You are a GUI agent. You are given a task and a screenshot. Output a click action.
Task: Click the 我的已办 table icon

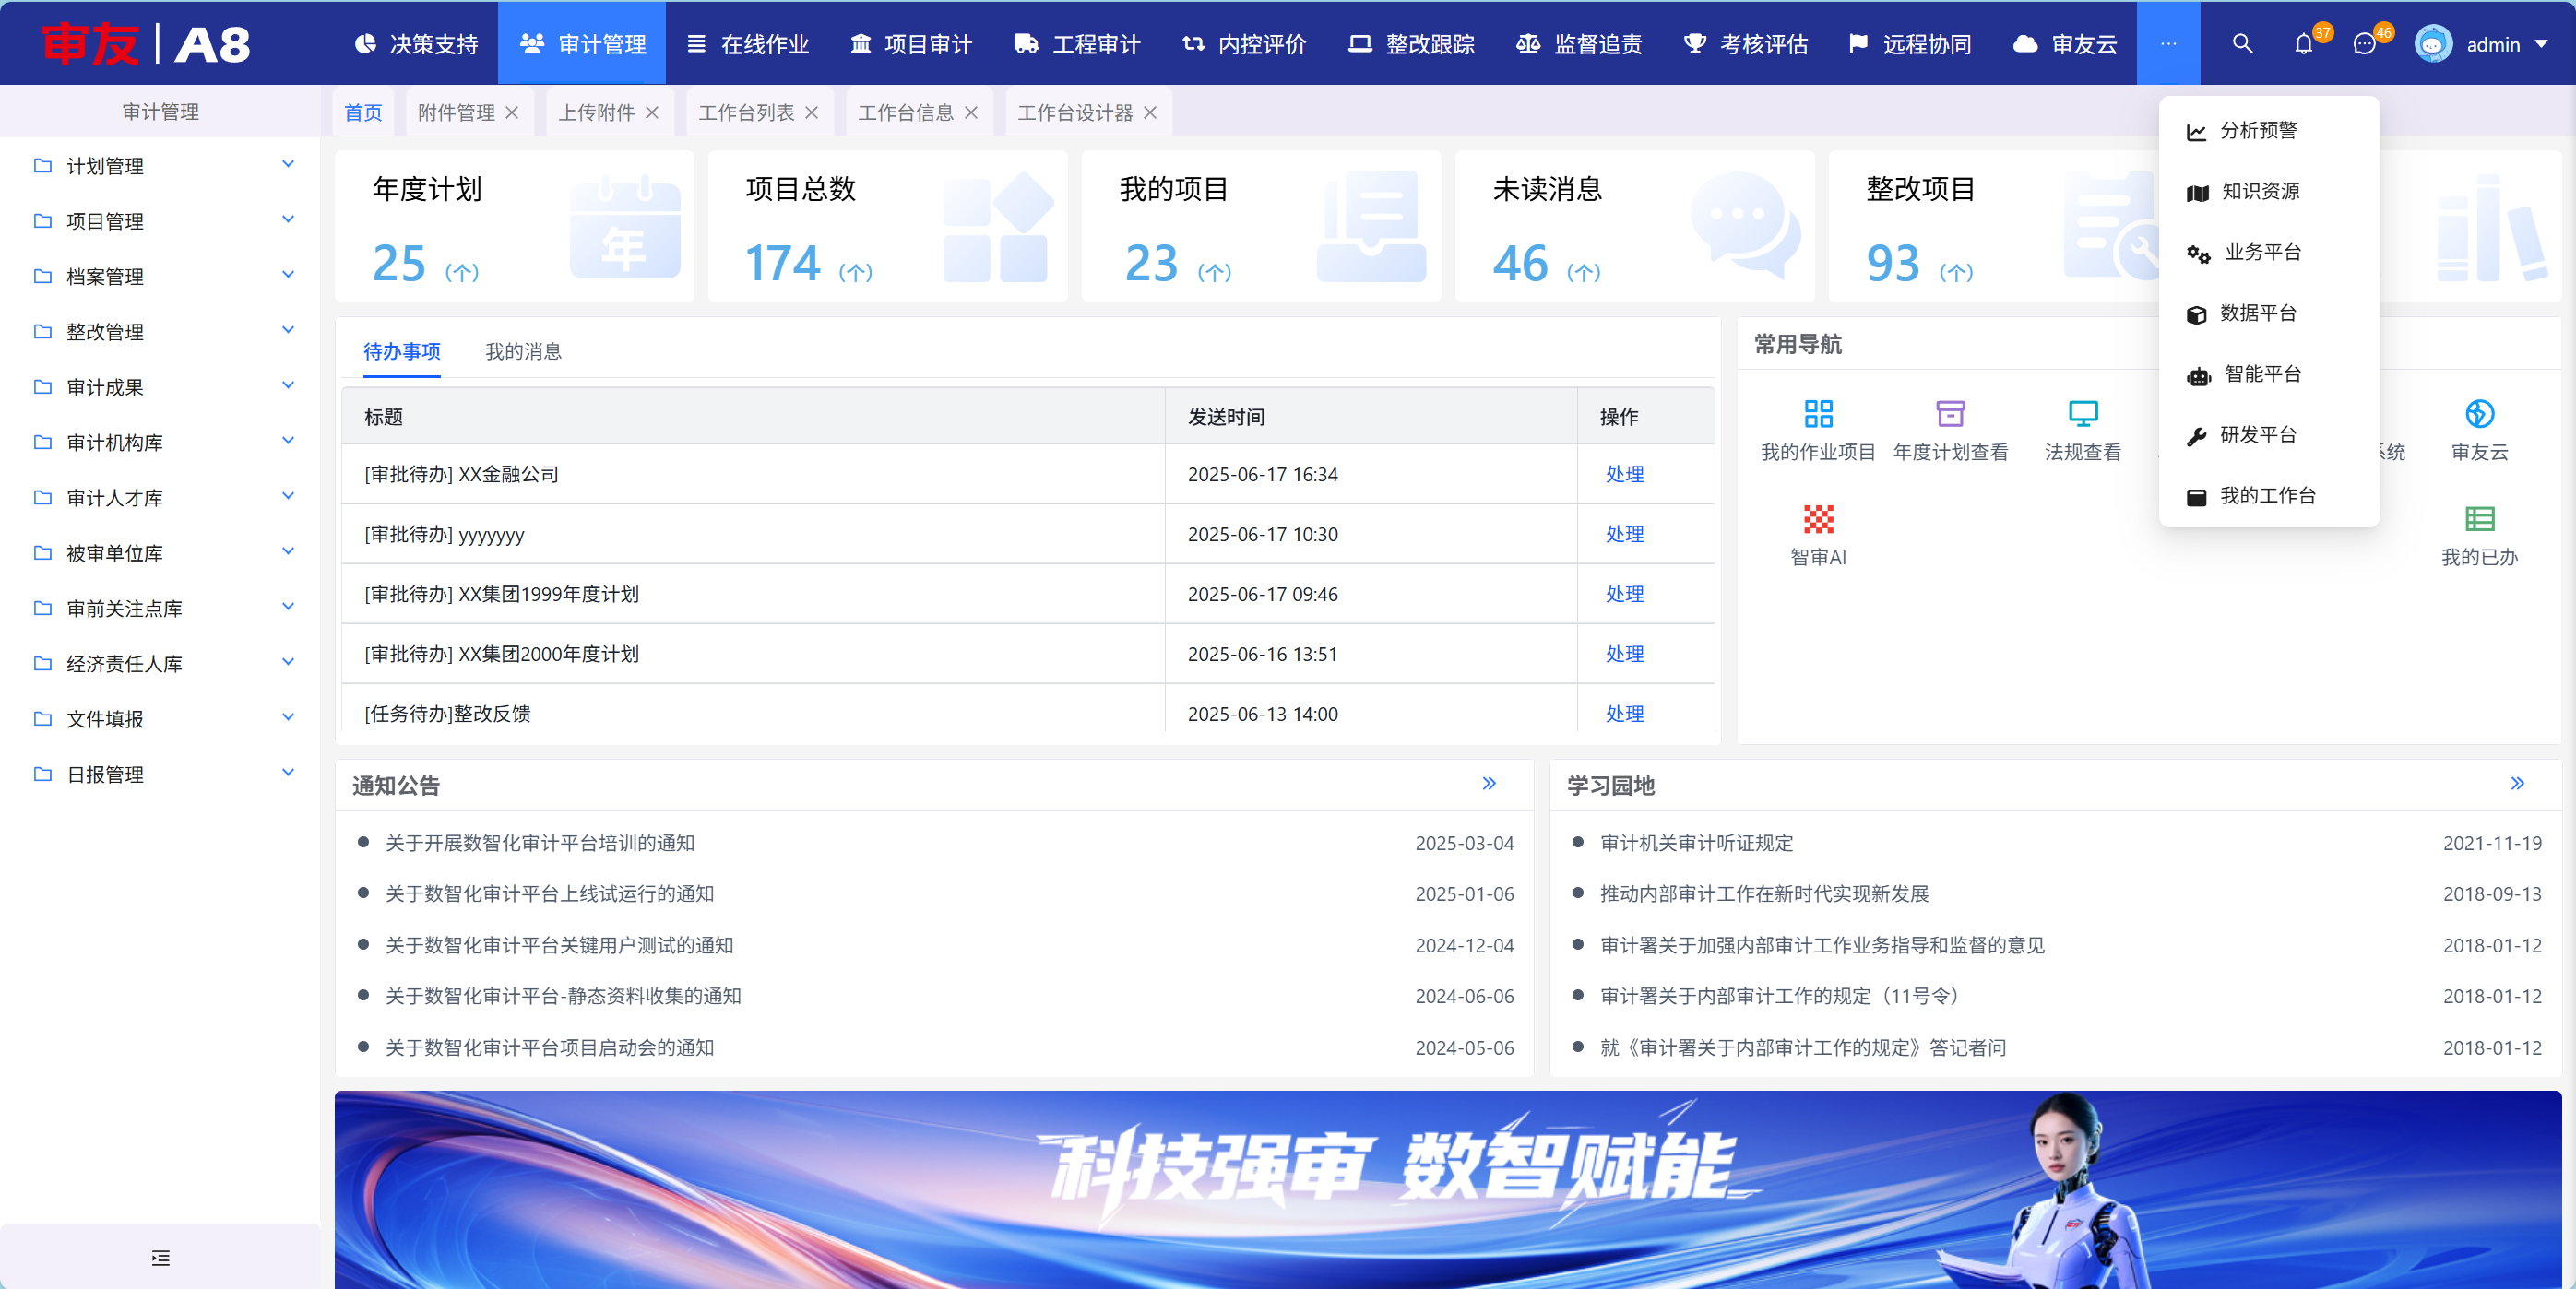[x=2479, y=520]
